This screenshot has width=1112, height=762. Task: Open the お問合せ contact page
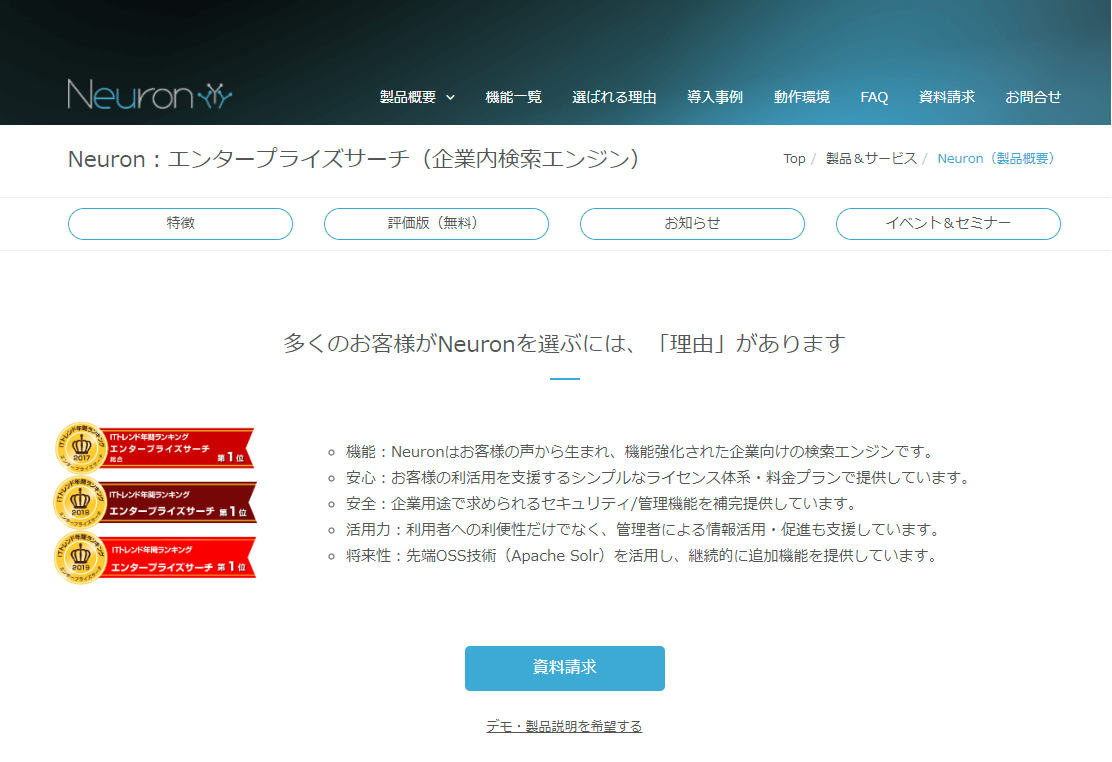pyautogui.click(x=1033, y=97)
